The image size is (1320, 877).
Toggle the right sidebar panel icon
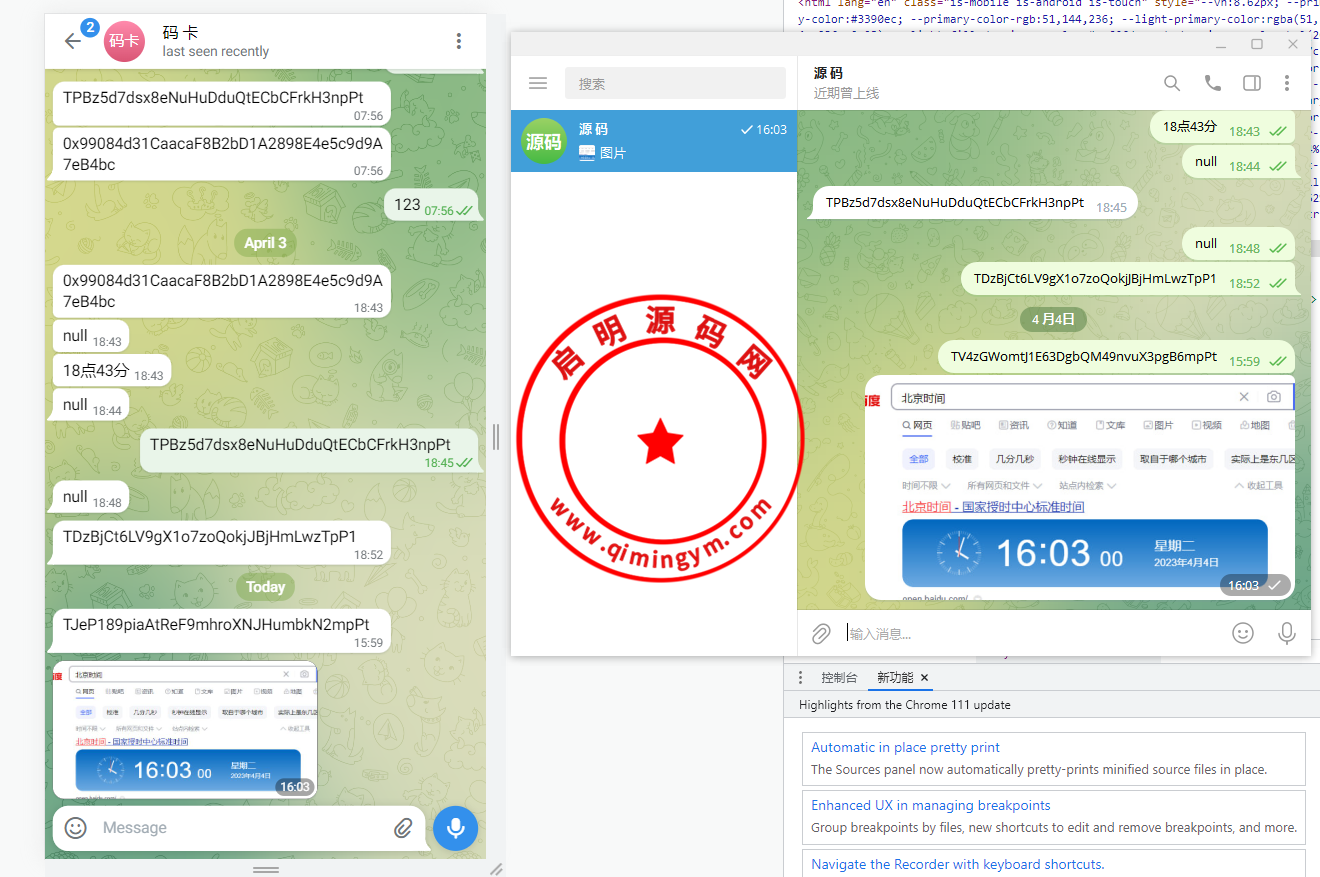(1251, 83)
